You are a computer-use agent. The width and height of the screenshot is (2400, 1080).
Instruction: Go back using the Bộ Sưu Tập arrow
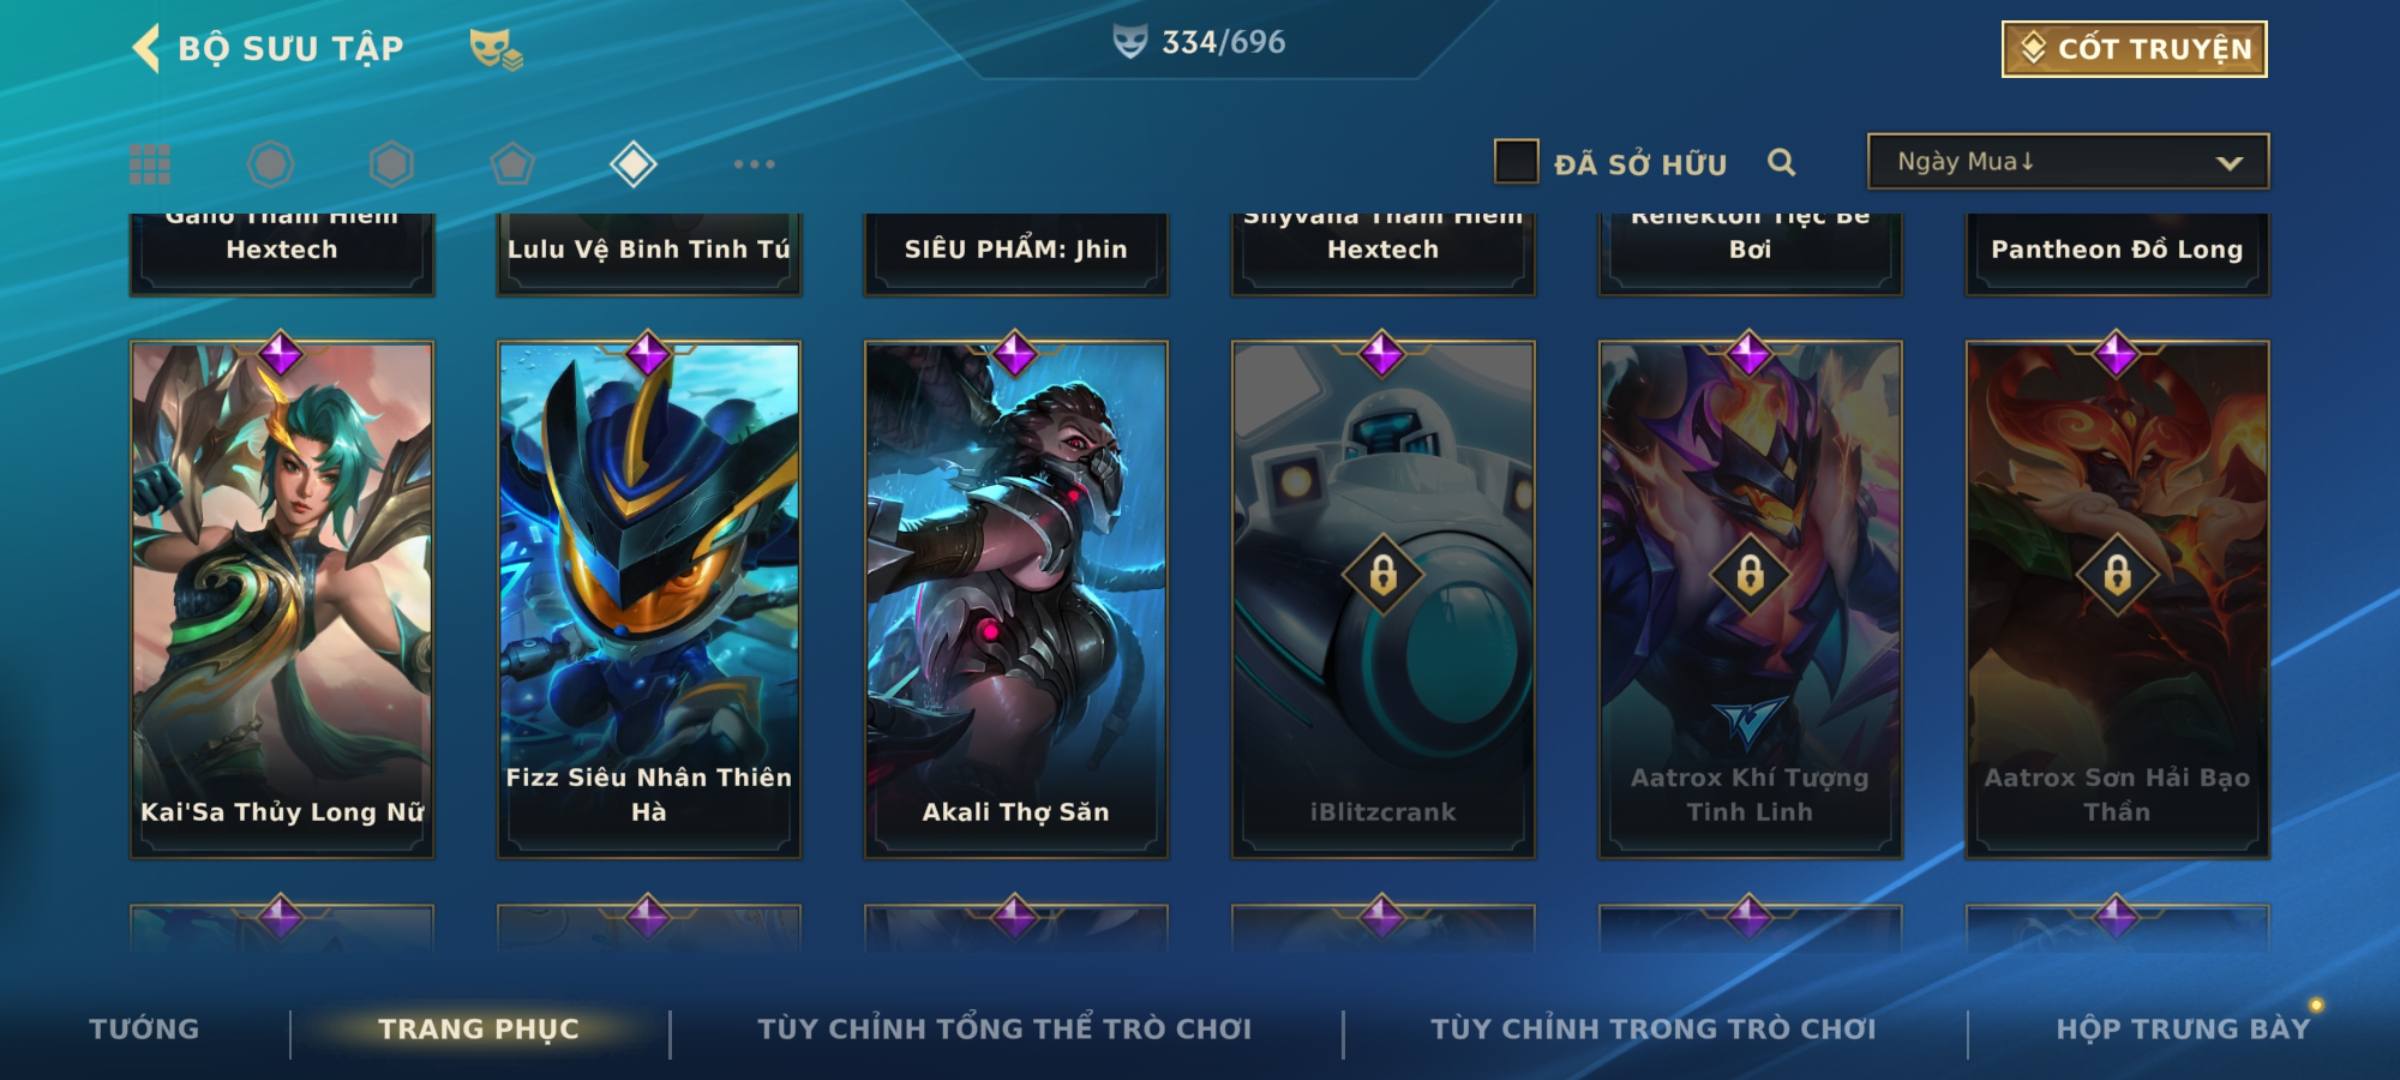pos(146,48)
